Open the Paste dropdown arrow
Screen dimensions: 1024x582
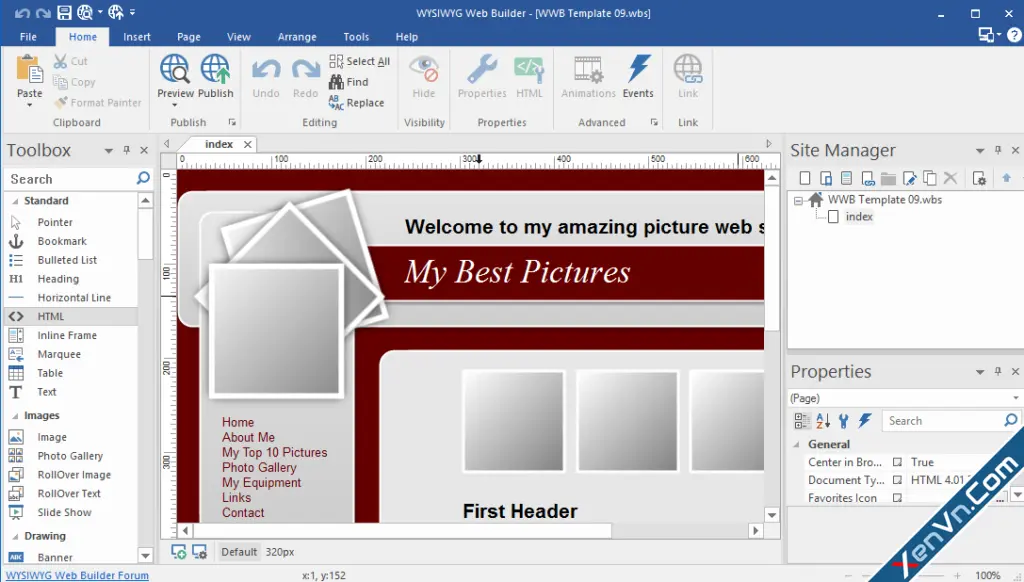[29, 105]
